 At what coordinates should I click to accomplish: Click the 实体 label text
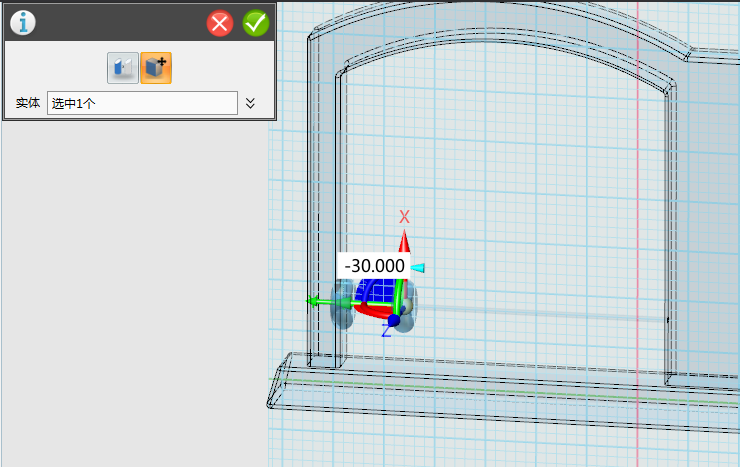click(x=28, y=103)
